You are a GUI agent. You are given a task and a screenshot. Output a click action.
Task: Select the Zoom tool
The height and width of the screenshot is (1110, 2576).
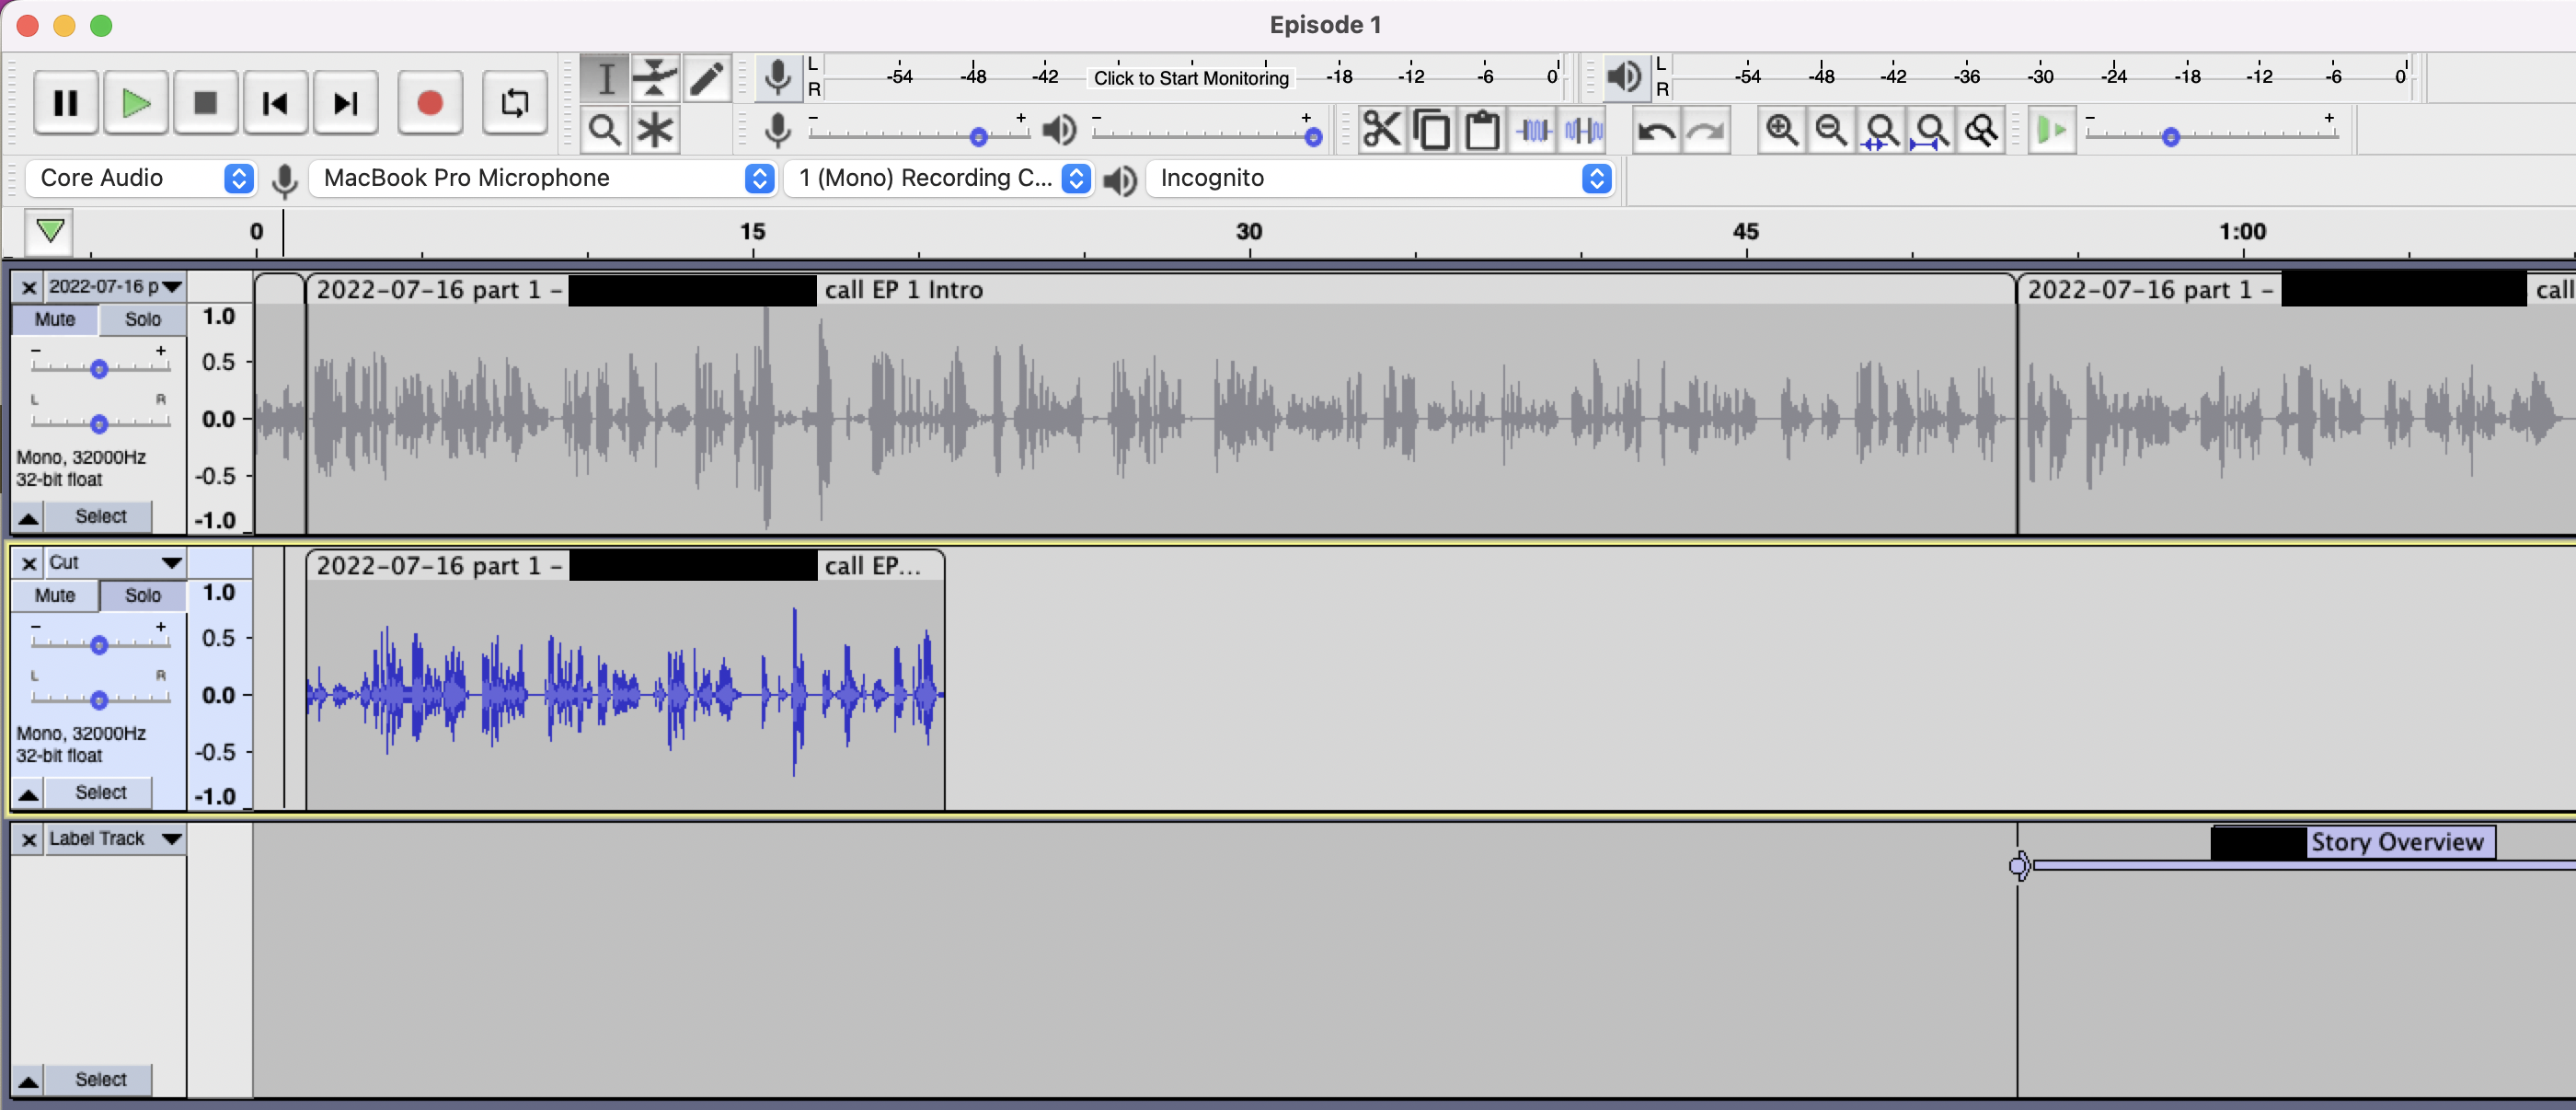(605, 130)
